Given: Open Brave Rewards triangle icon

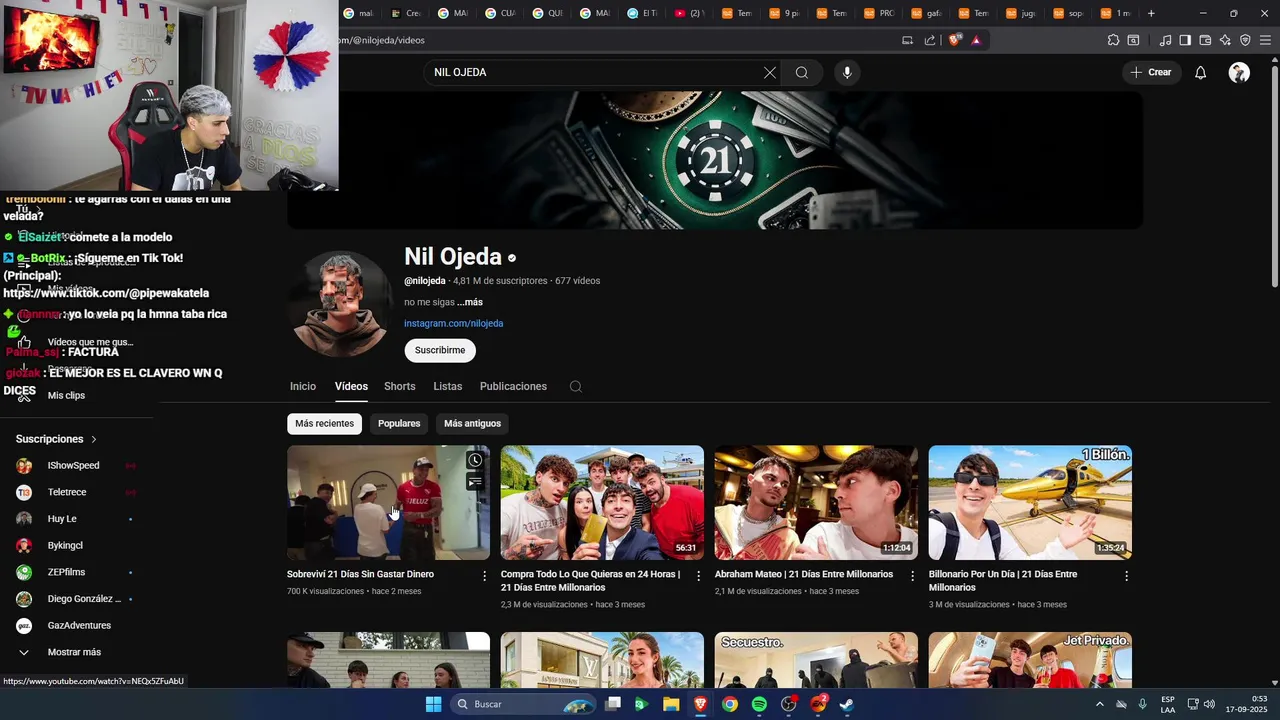Looking at the screenshot, I should tap(976, 40).
